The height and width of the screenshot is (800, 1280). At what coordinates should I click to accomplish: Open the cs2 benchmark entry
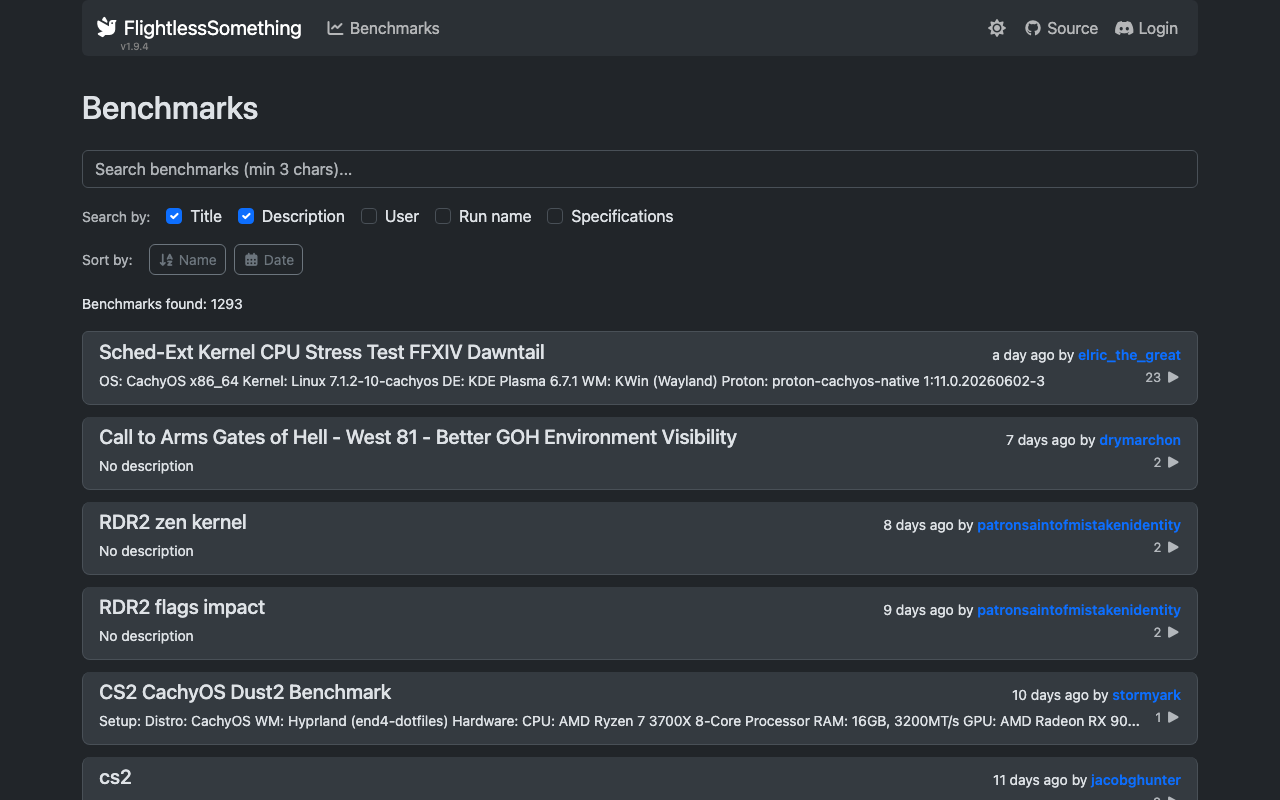[x=640, y=778]
